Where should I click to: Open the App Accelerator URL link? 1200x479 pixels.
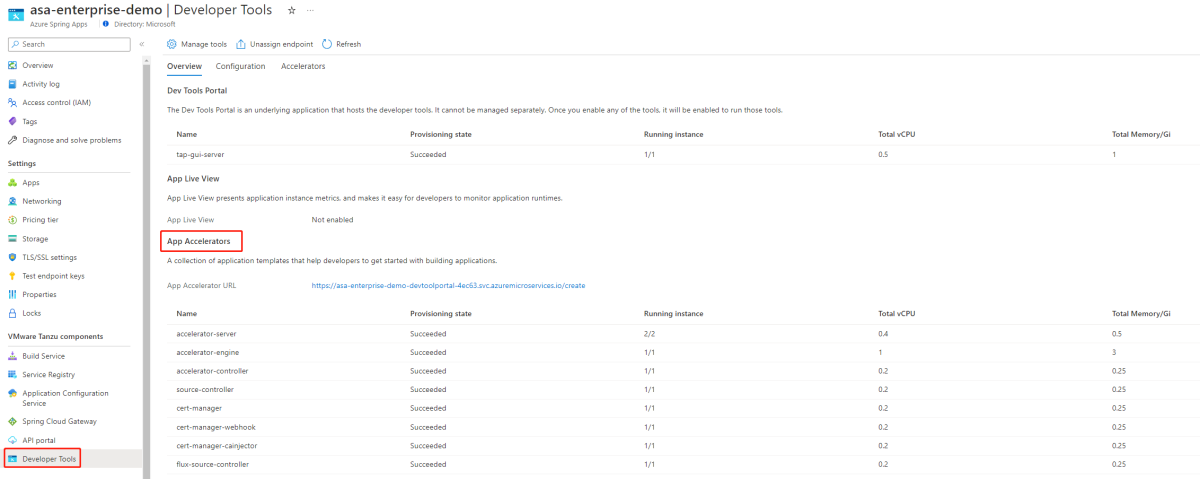(x=448, y=285)
